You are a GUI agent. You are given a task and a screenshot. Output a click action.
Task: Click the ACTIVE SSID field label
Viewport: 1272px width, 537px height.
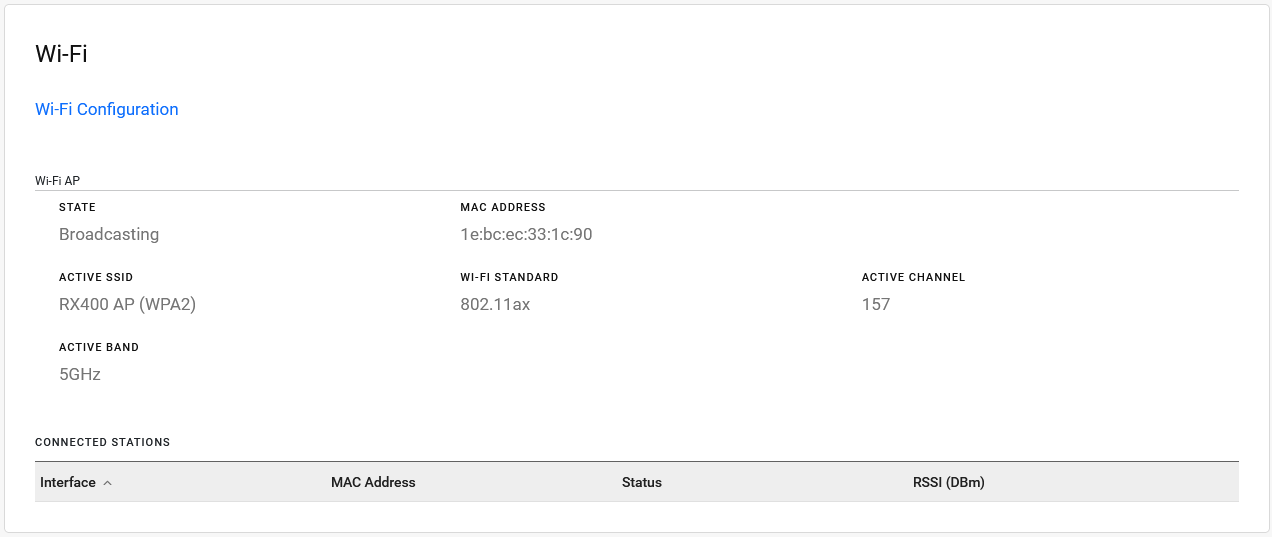click(96, 277)
